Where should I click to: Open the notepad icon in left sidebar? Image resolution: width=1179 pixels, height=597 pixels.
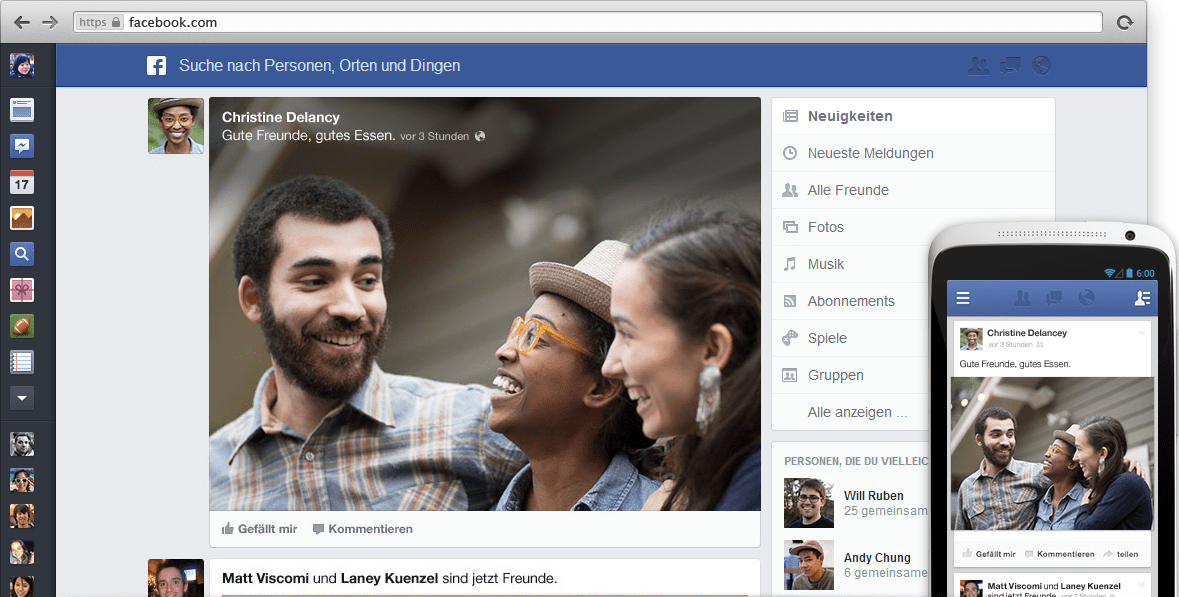(x=22, y=362)
